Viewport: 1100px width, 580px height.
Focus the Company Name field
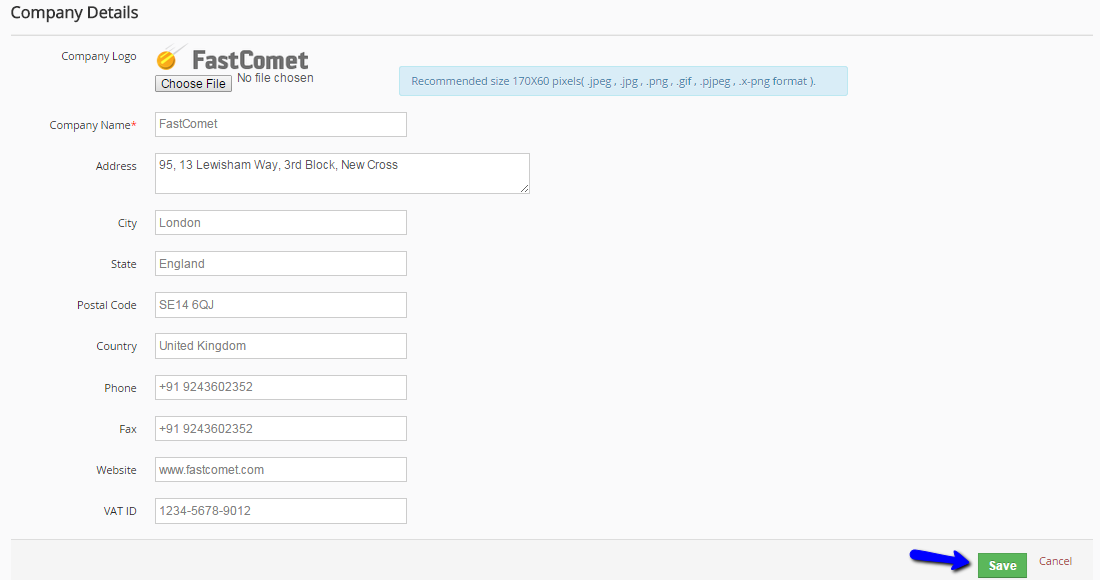pos(281,124)
